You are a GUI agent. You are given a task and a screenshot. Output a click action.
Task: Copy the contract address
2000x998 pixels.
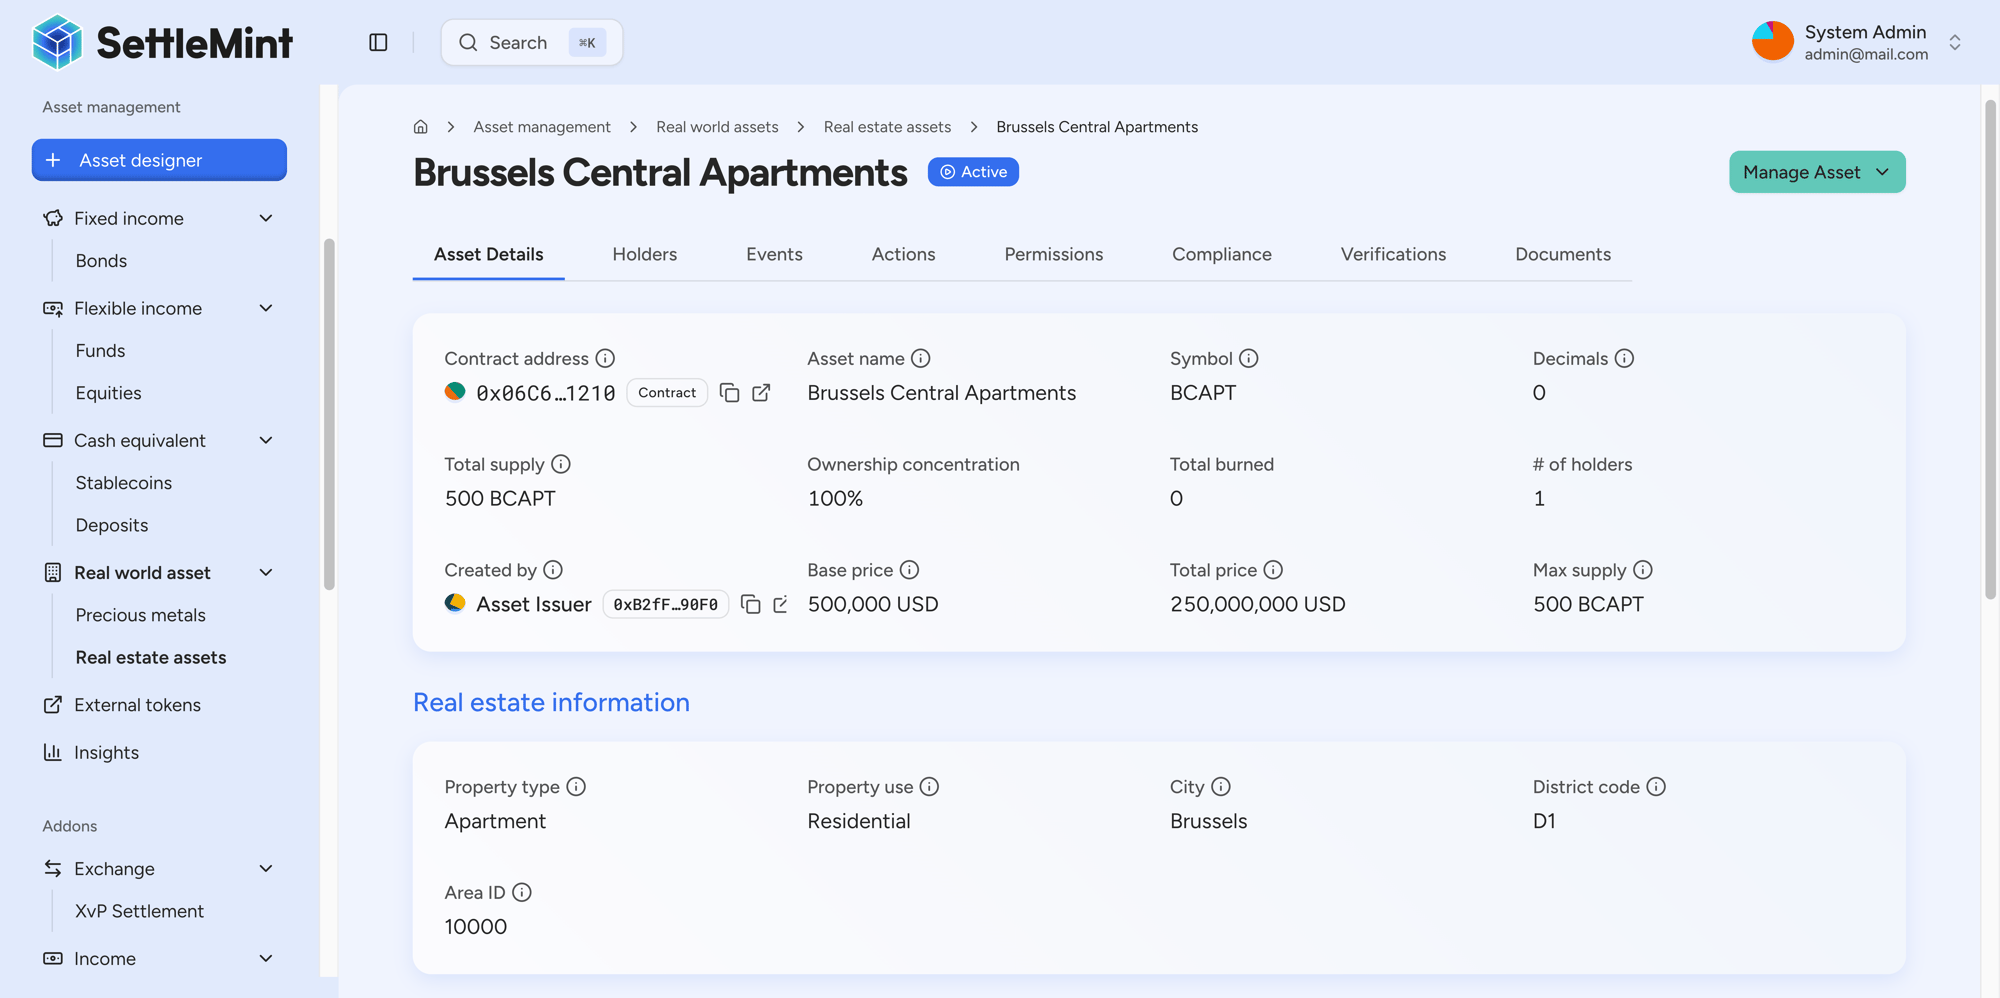pos(729,392)
